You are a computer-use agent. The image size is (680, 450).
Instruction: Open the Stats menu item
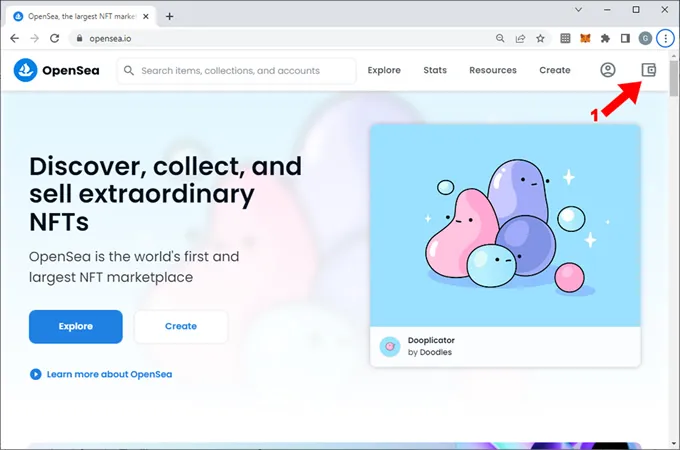tap(435, 70)
